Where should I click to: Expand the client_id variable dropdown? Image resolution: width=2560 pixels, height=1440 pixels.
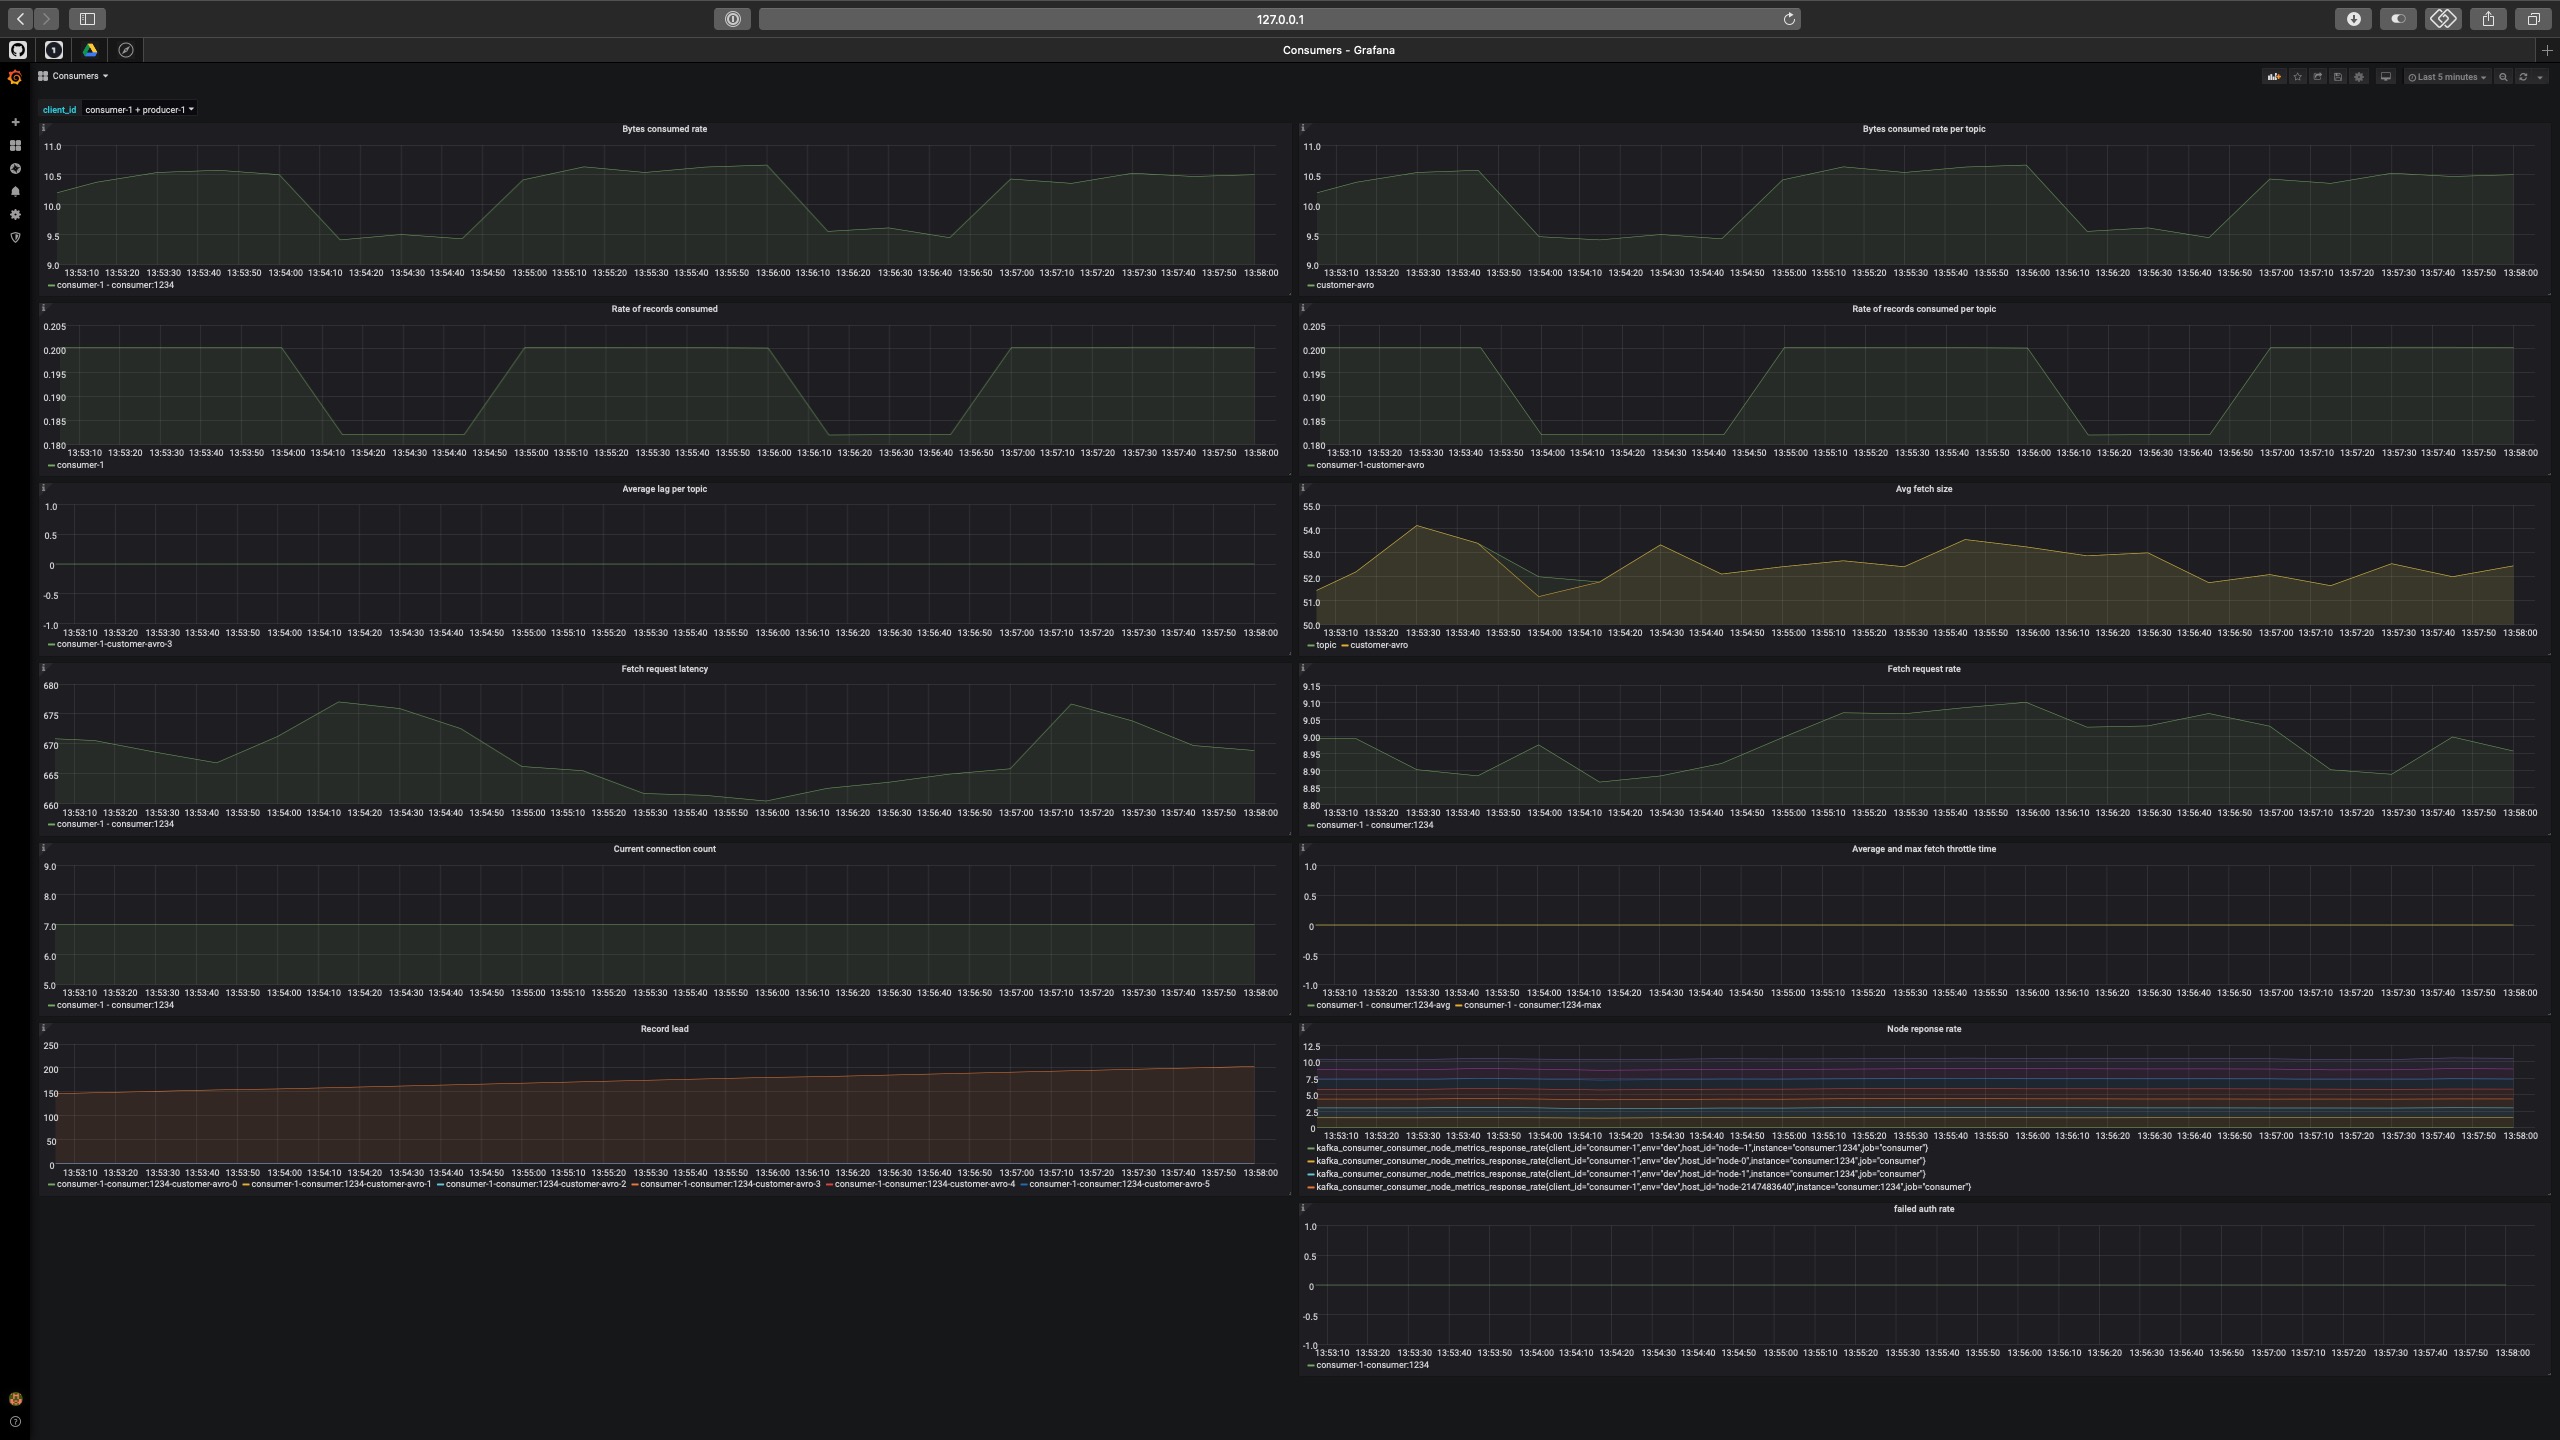(x=139, y=110)
